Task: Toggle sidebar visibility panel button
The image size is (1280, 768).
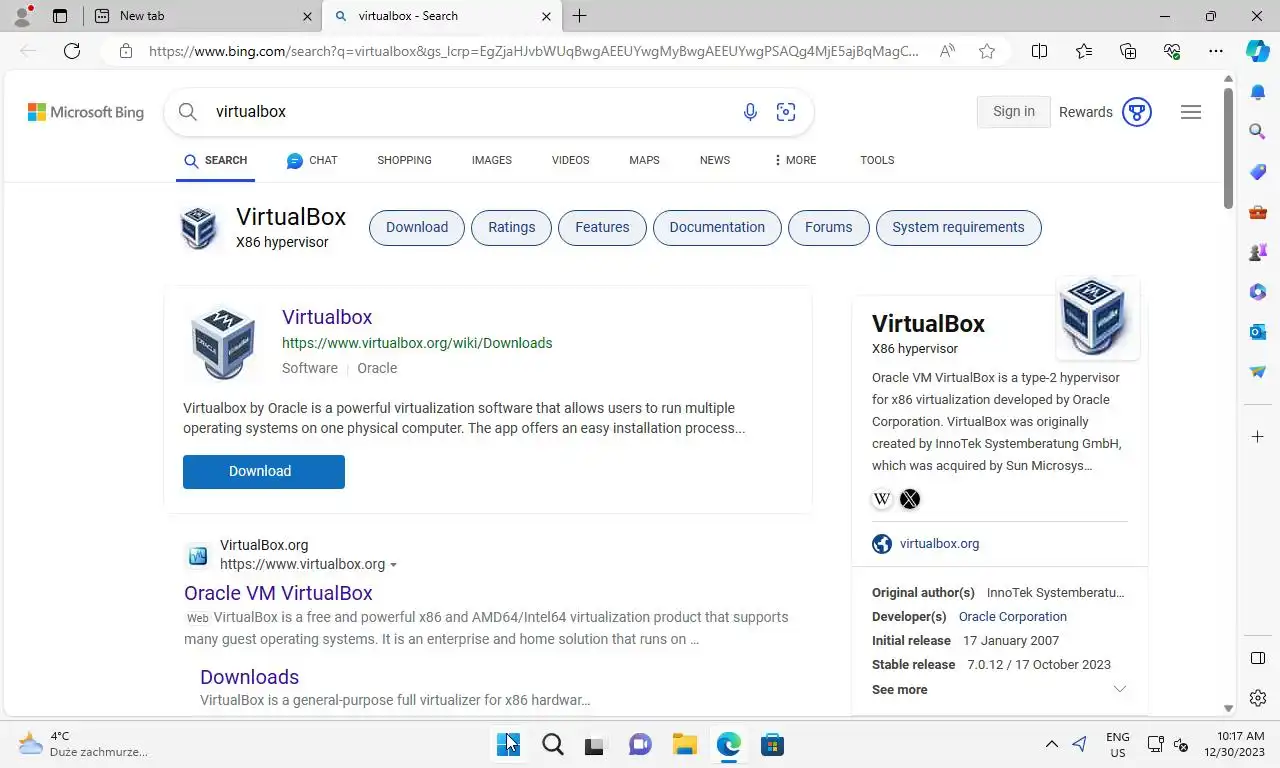Action: [x=1258, y=658]
